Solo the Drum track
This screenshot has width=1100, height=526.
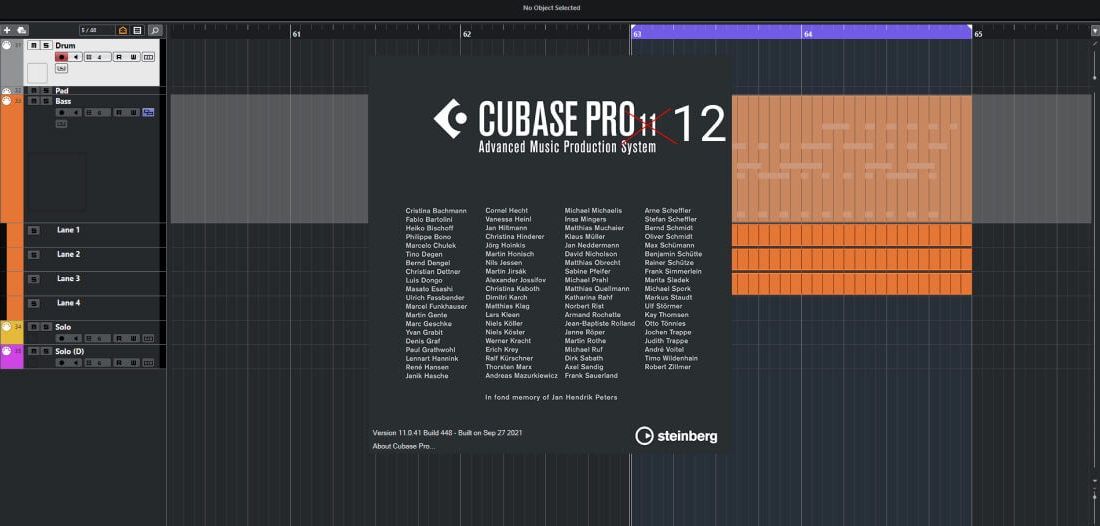coord(46,46)
